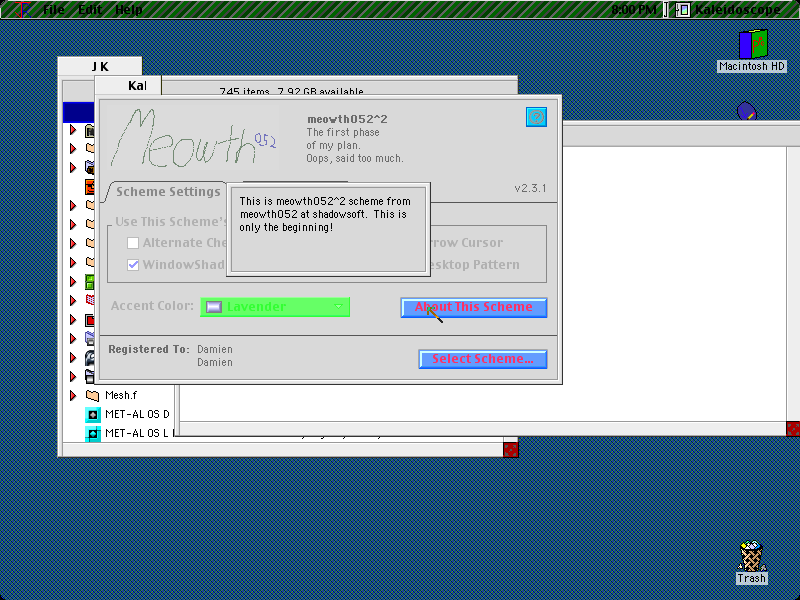Select the MET-AL OS D file icon
Viewport: 800px width, 600px height.
click(92, 414)
